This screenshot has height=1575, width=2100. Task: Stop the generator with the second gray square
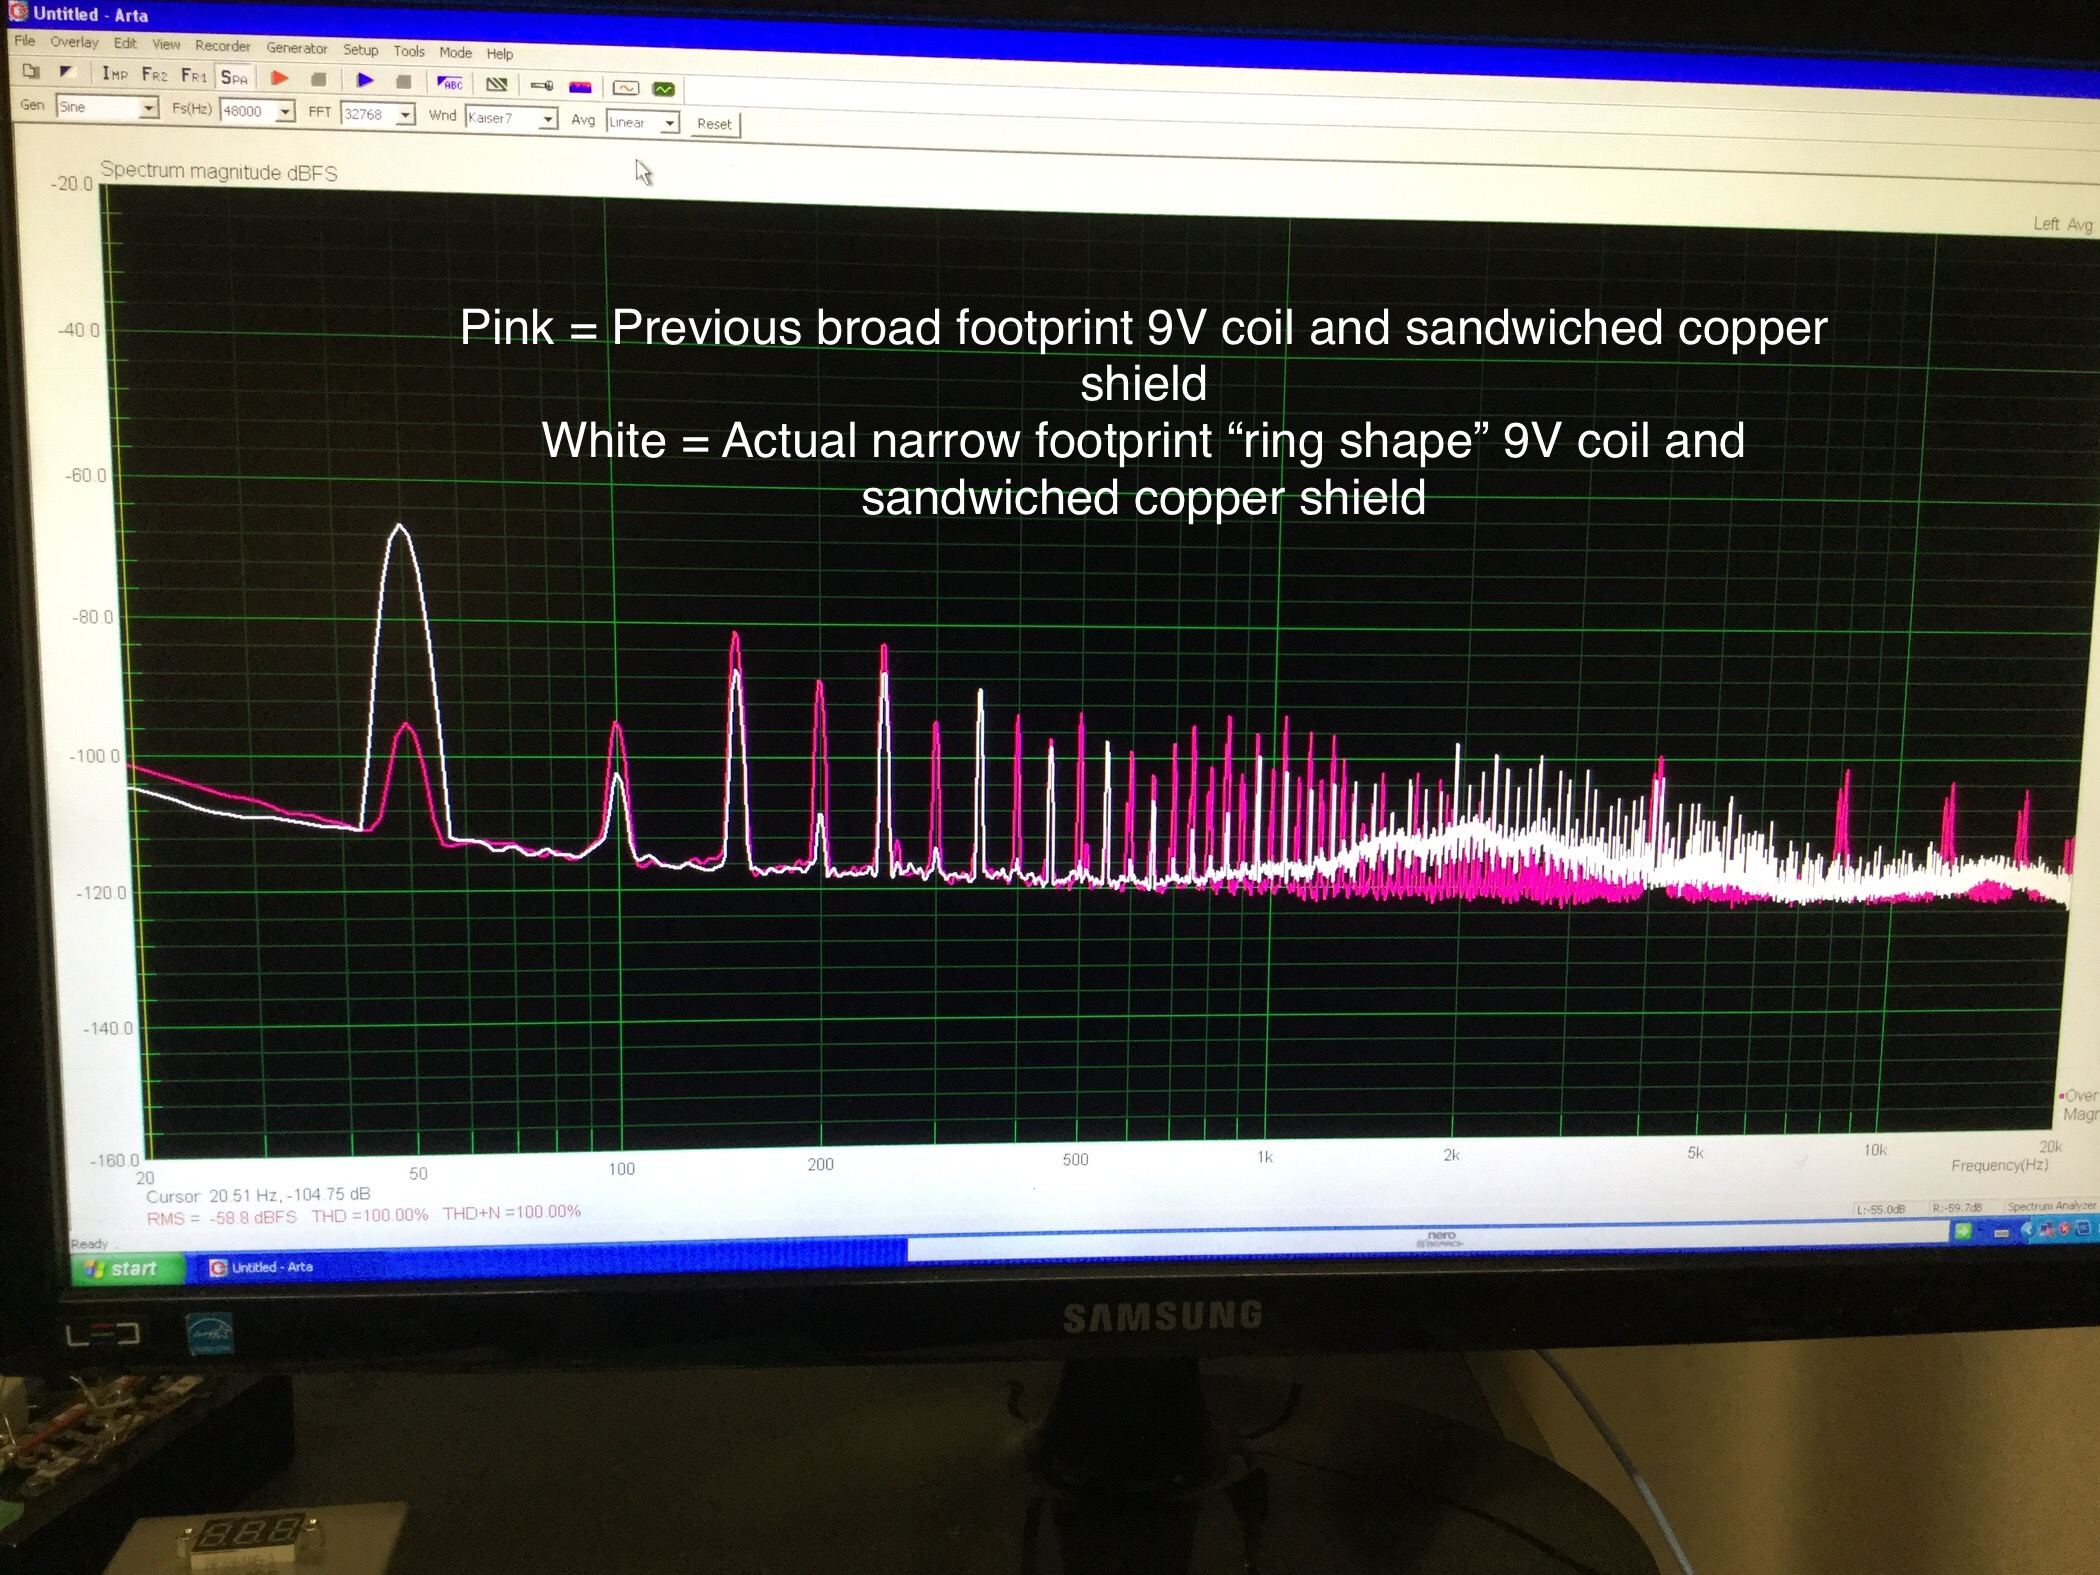click(403, 81)
